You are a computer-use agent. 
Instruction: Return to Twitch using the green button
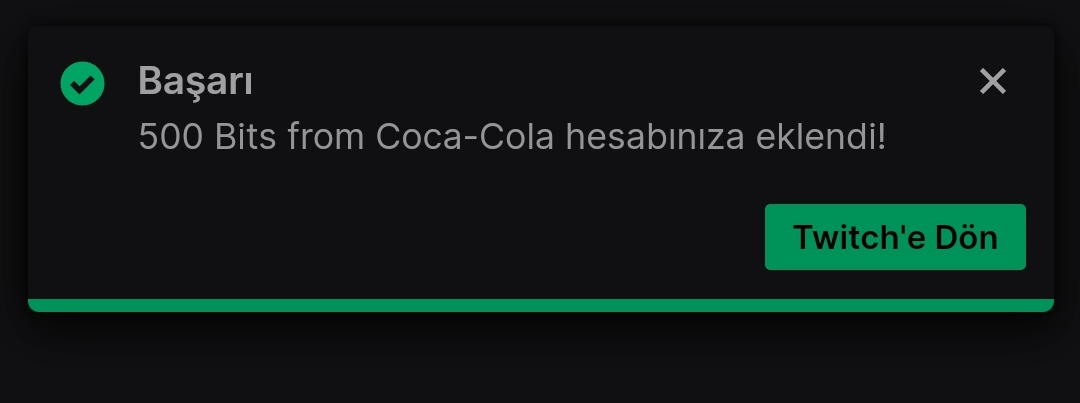pos(895,237)
